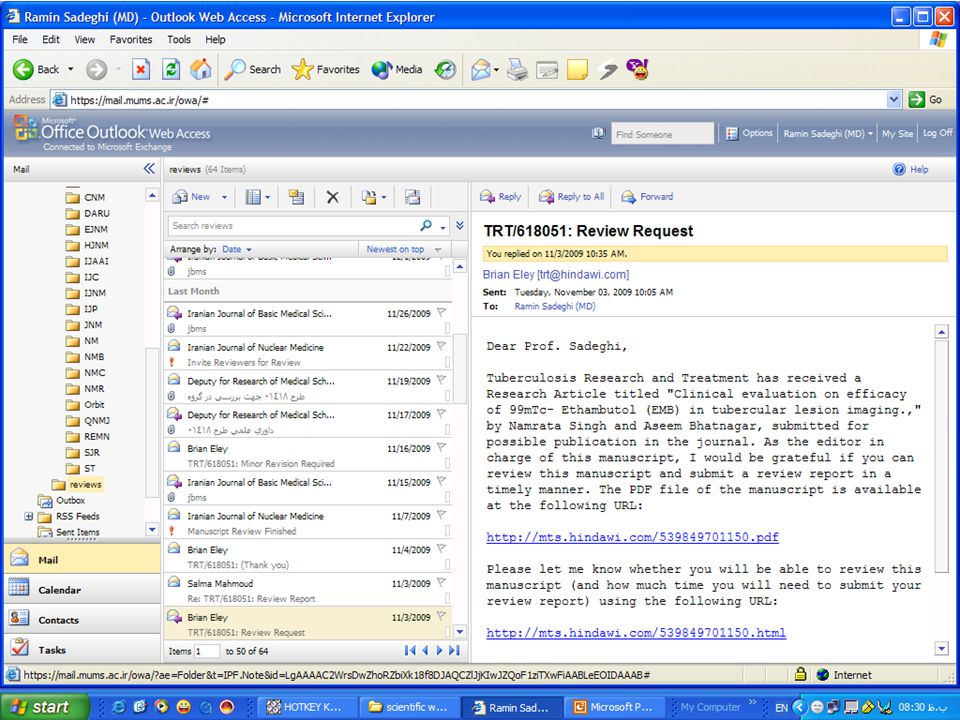The image size is (960, 720).
Task: Click the Check Messages toolbar icon
Action: coord(413,197)
